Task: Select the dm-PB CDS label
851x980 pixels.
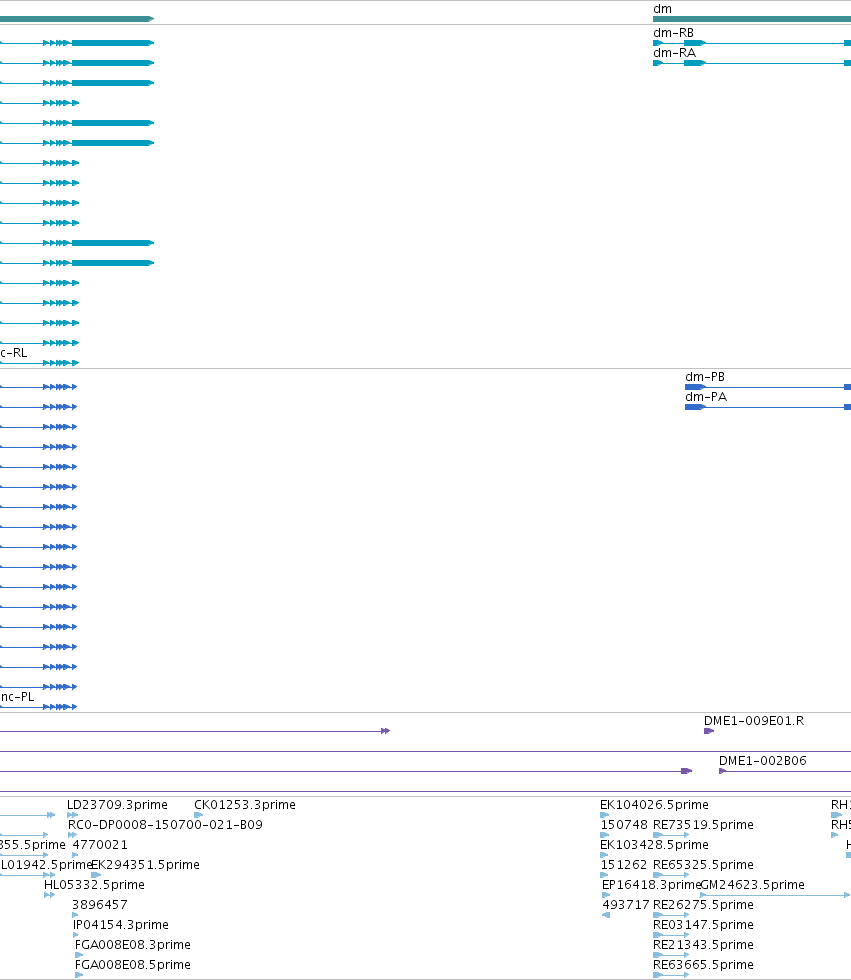Action: (x=705, y=377)
